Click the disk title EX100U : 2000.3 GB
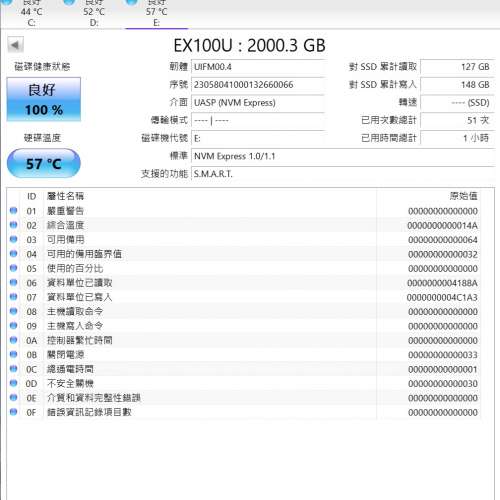 (x=249, y=45)
